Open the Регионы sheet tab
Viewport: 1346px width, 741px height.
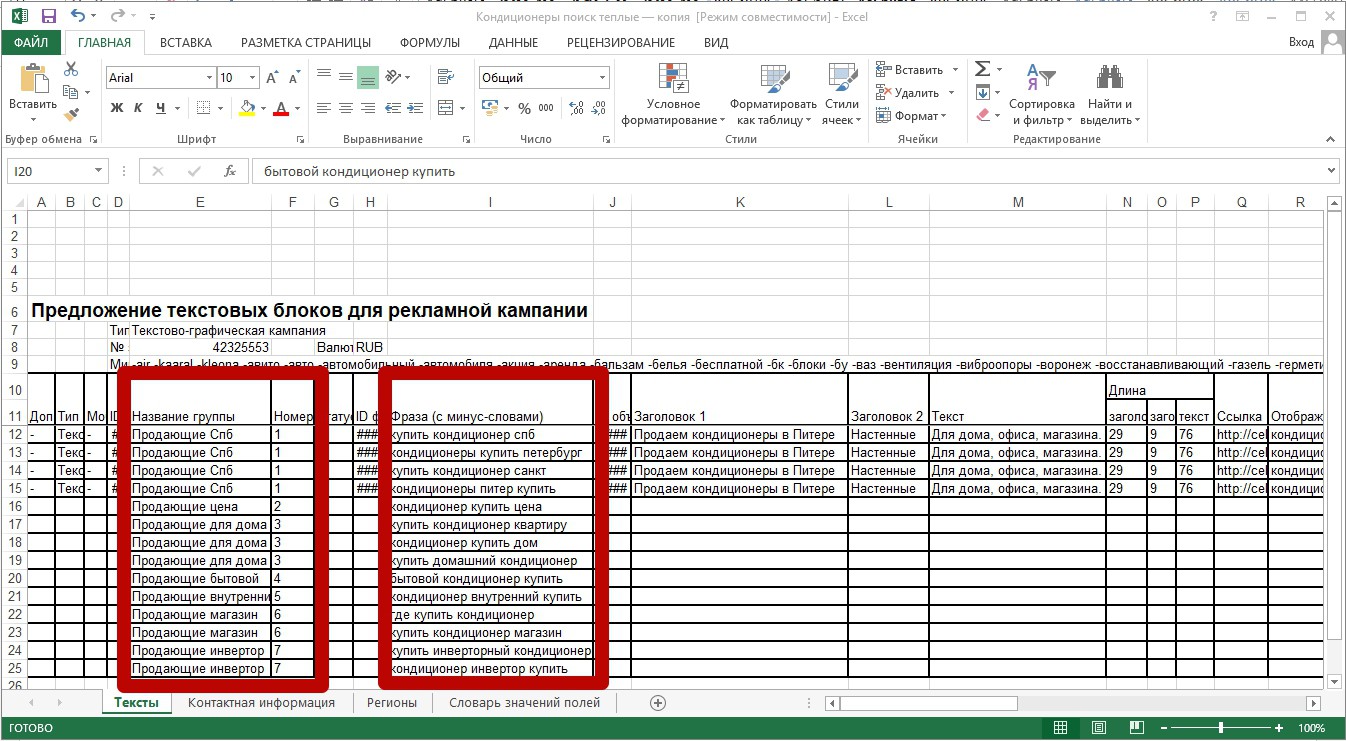click(391, 703)
